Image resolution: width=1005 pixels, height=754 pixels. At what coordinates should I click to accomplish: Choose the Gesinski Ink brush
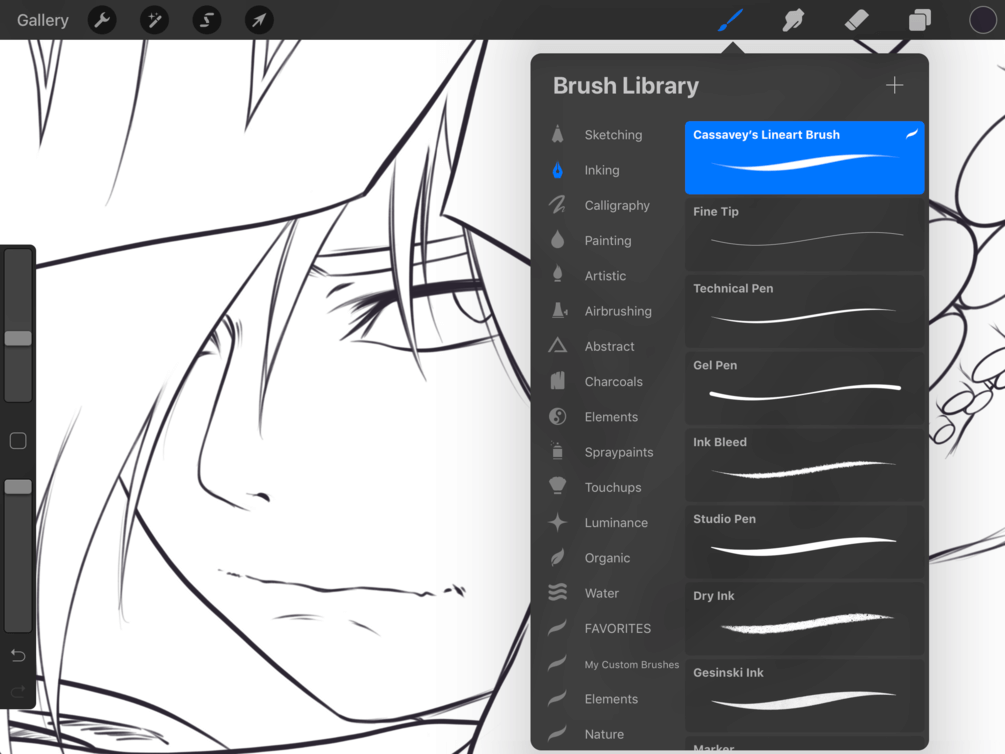tap(804, 696)
